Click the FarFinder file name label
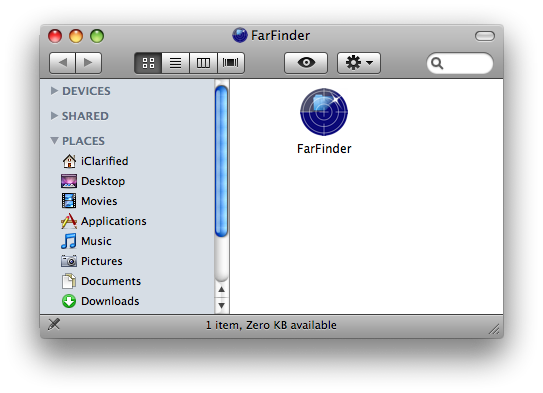Viewport: 543px width, 393px height. tap(324, 149)
